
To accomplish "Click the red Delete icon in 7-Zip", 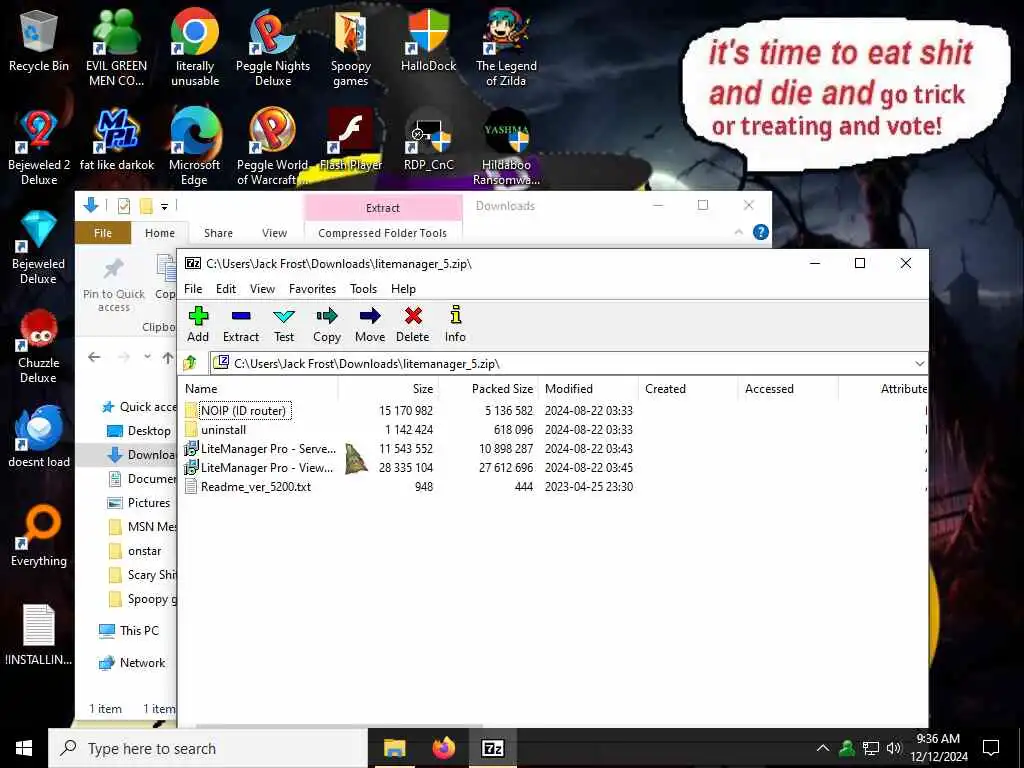I will 413,324.
